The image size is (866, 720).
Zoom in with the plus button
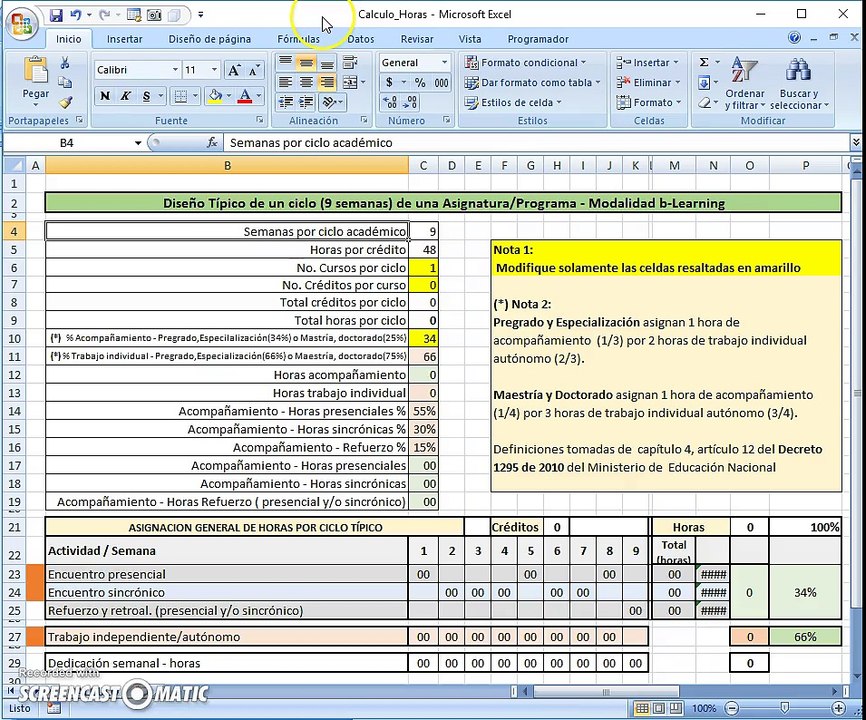838,708
